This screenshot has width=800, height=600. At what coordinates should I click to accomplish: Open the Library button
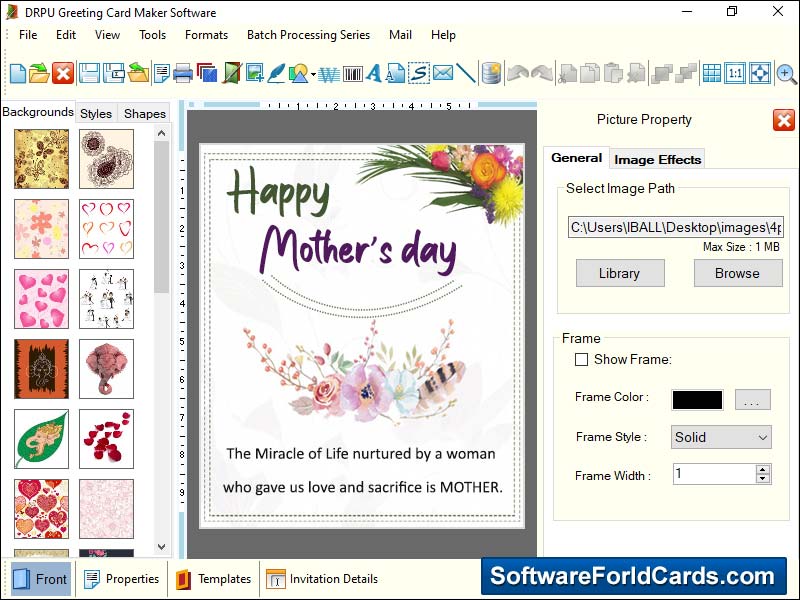(x=620, y=272)
